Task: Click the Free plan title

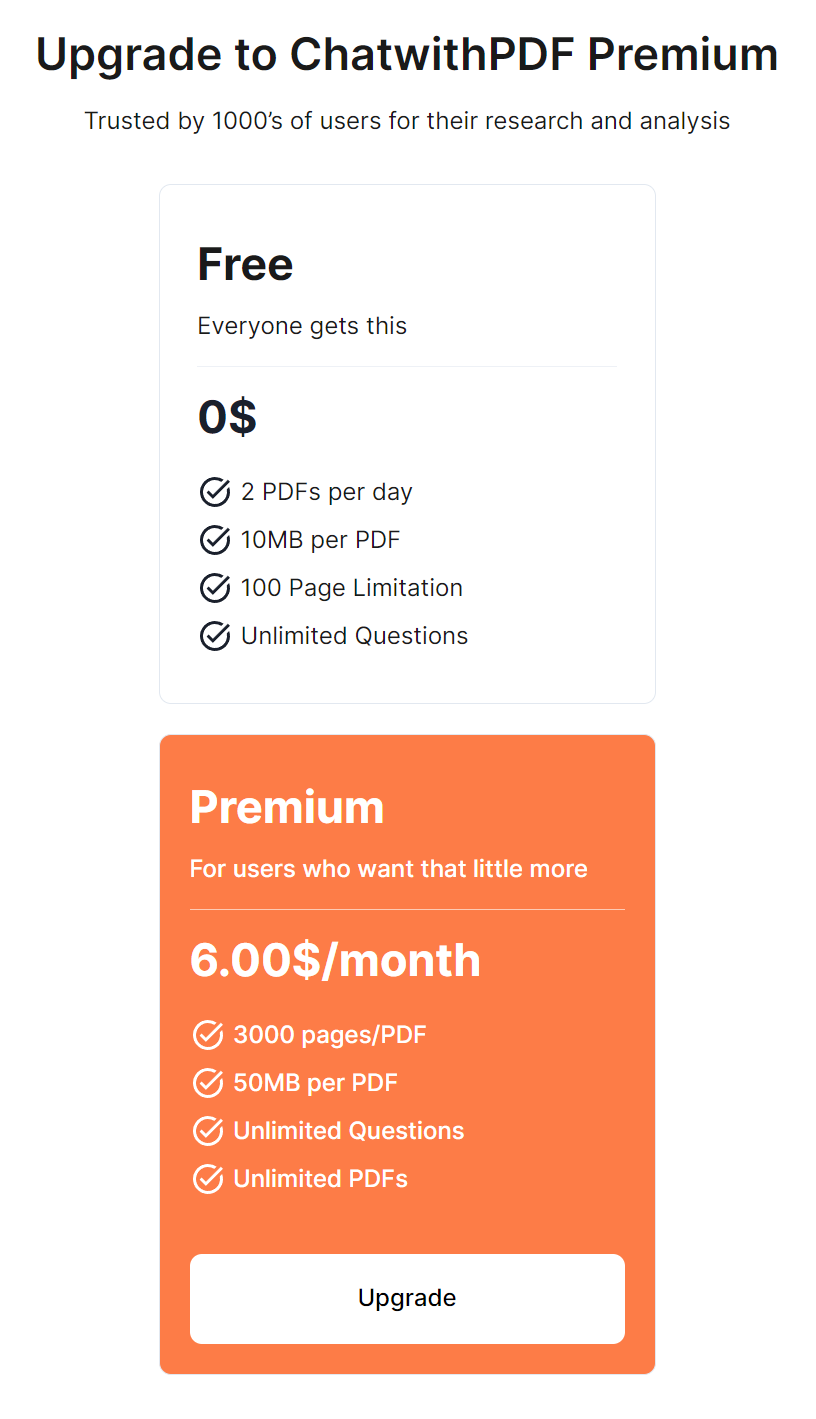Action: [245, 265]
